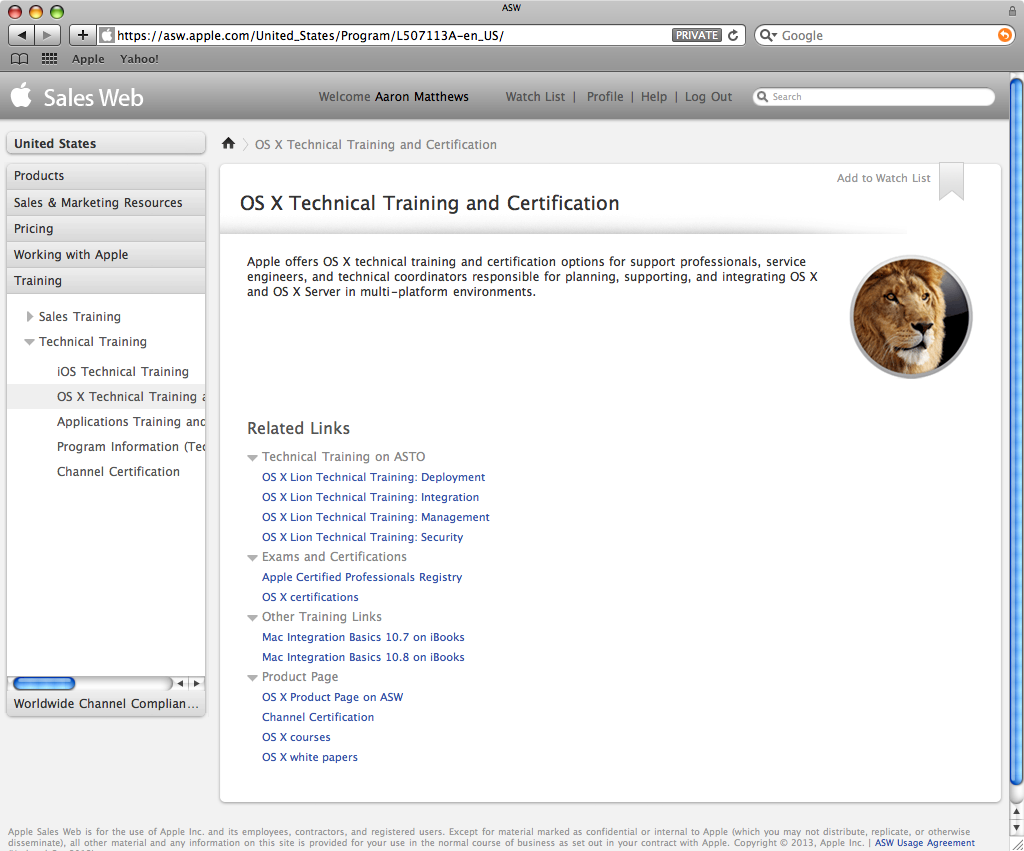
Task: Open Worldwide Channel Compliance link
Action: 106,703
